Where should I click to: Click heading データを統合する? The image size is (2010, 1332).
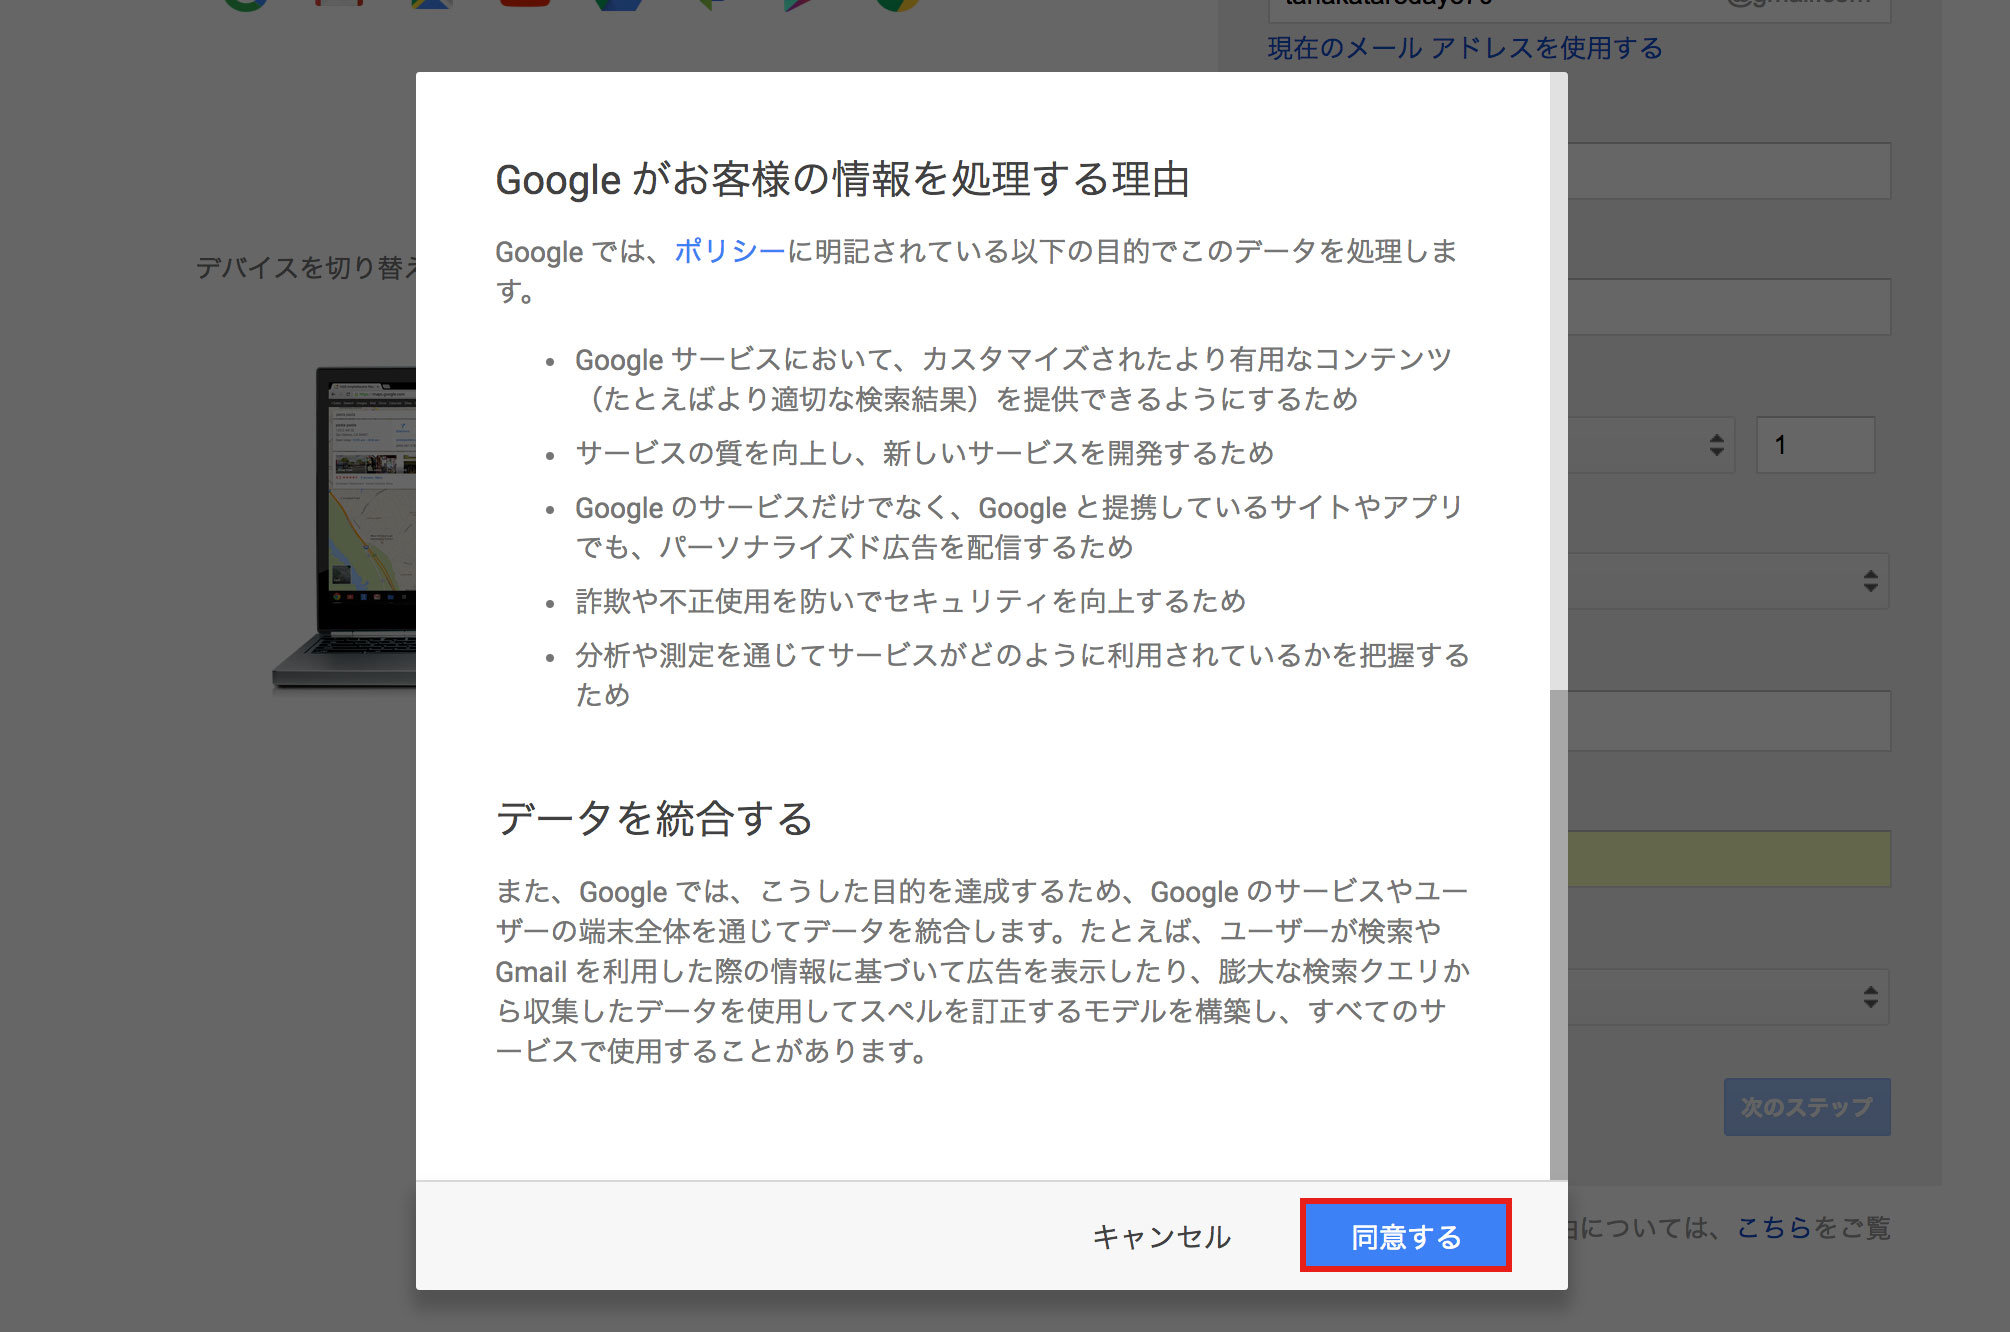tap(654, 818)
